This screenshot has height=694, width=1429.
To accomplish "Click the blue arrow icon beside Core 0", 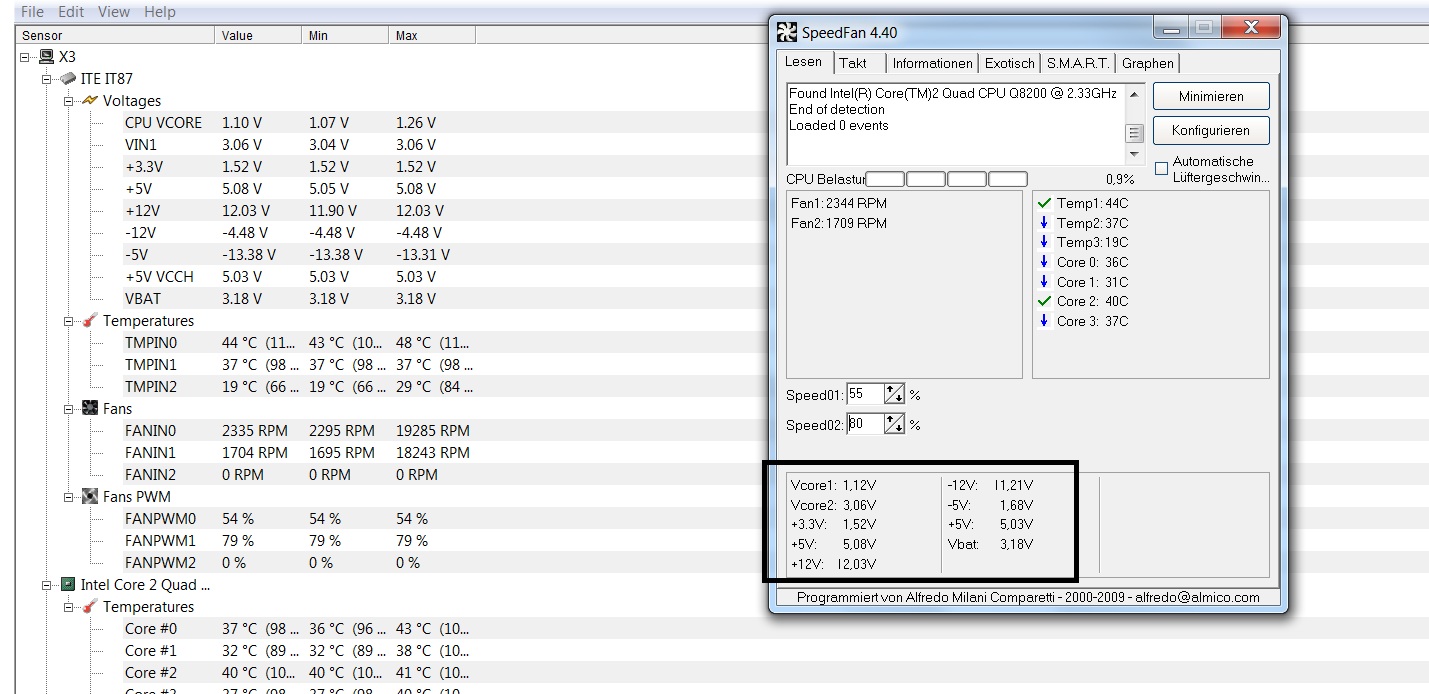I will 1045,262.
